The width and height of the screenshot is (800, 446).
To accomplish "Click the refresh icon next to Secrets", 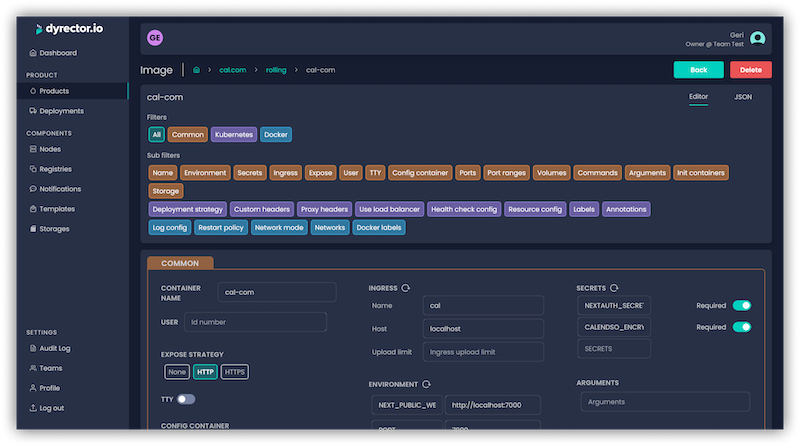I will [x=613, y=287].
